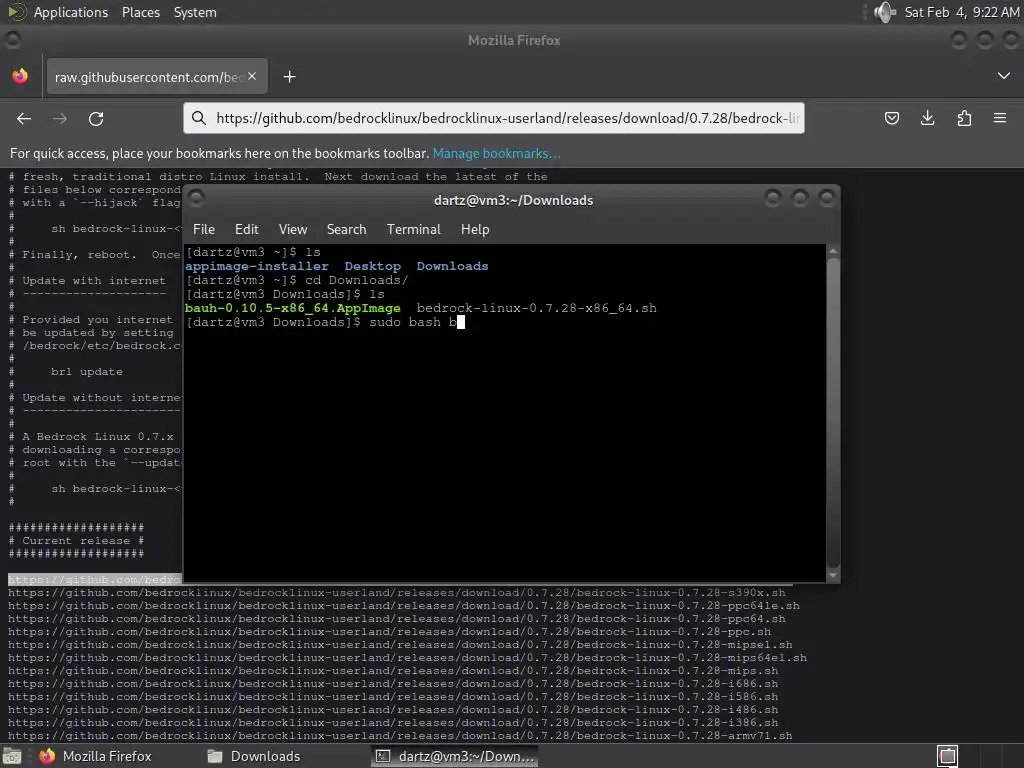
Task: Open terminal Help menu
Action: coord(475,229)
